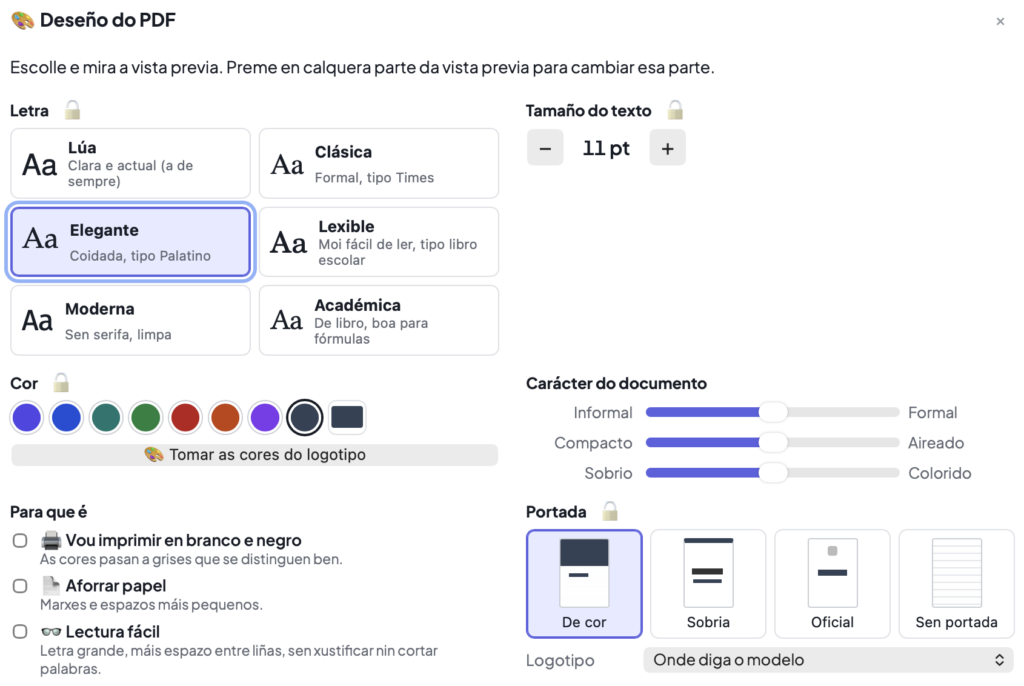
Task: Pick the Académica font card
Action: coord(379,320)
